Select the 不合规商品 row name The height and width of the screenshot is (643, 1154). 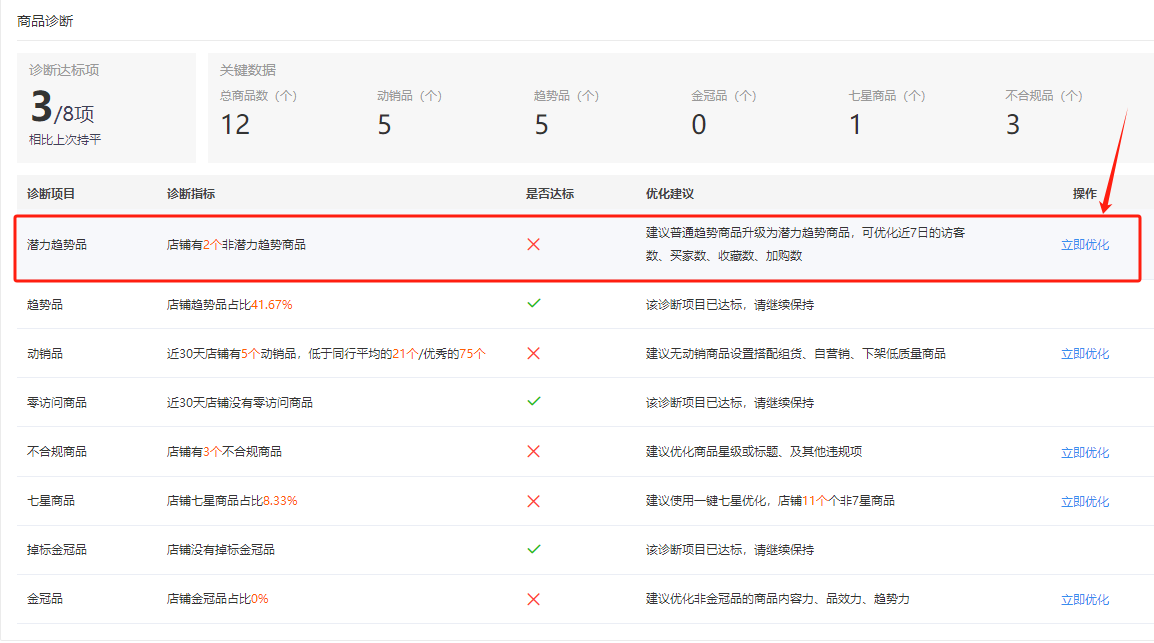[x=57, y=452]
